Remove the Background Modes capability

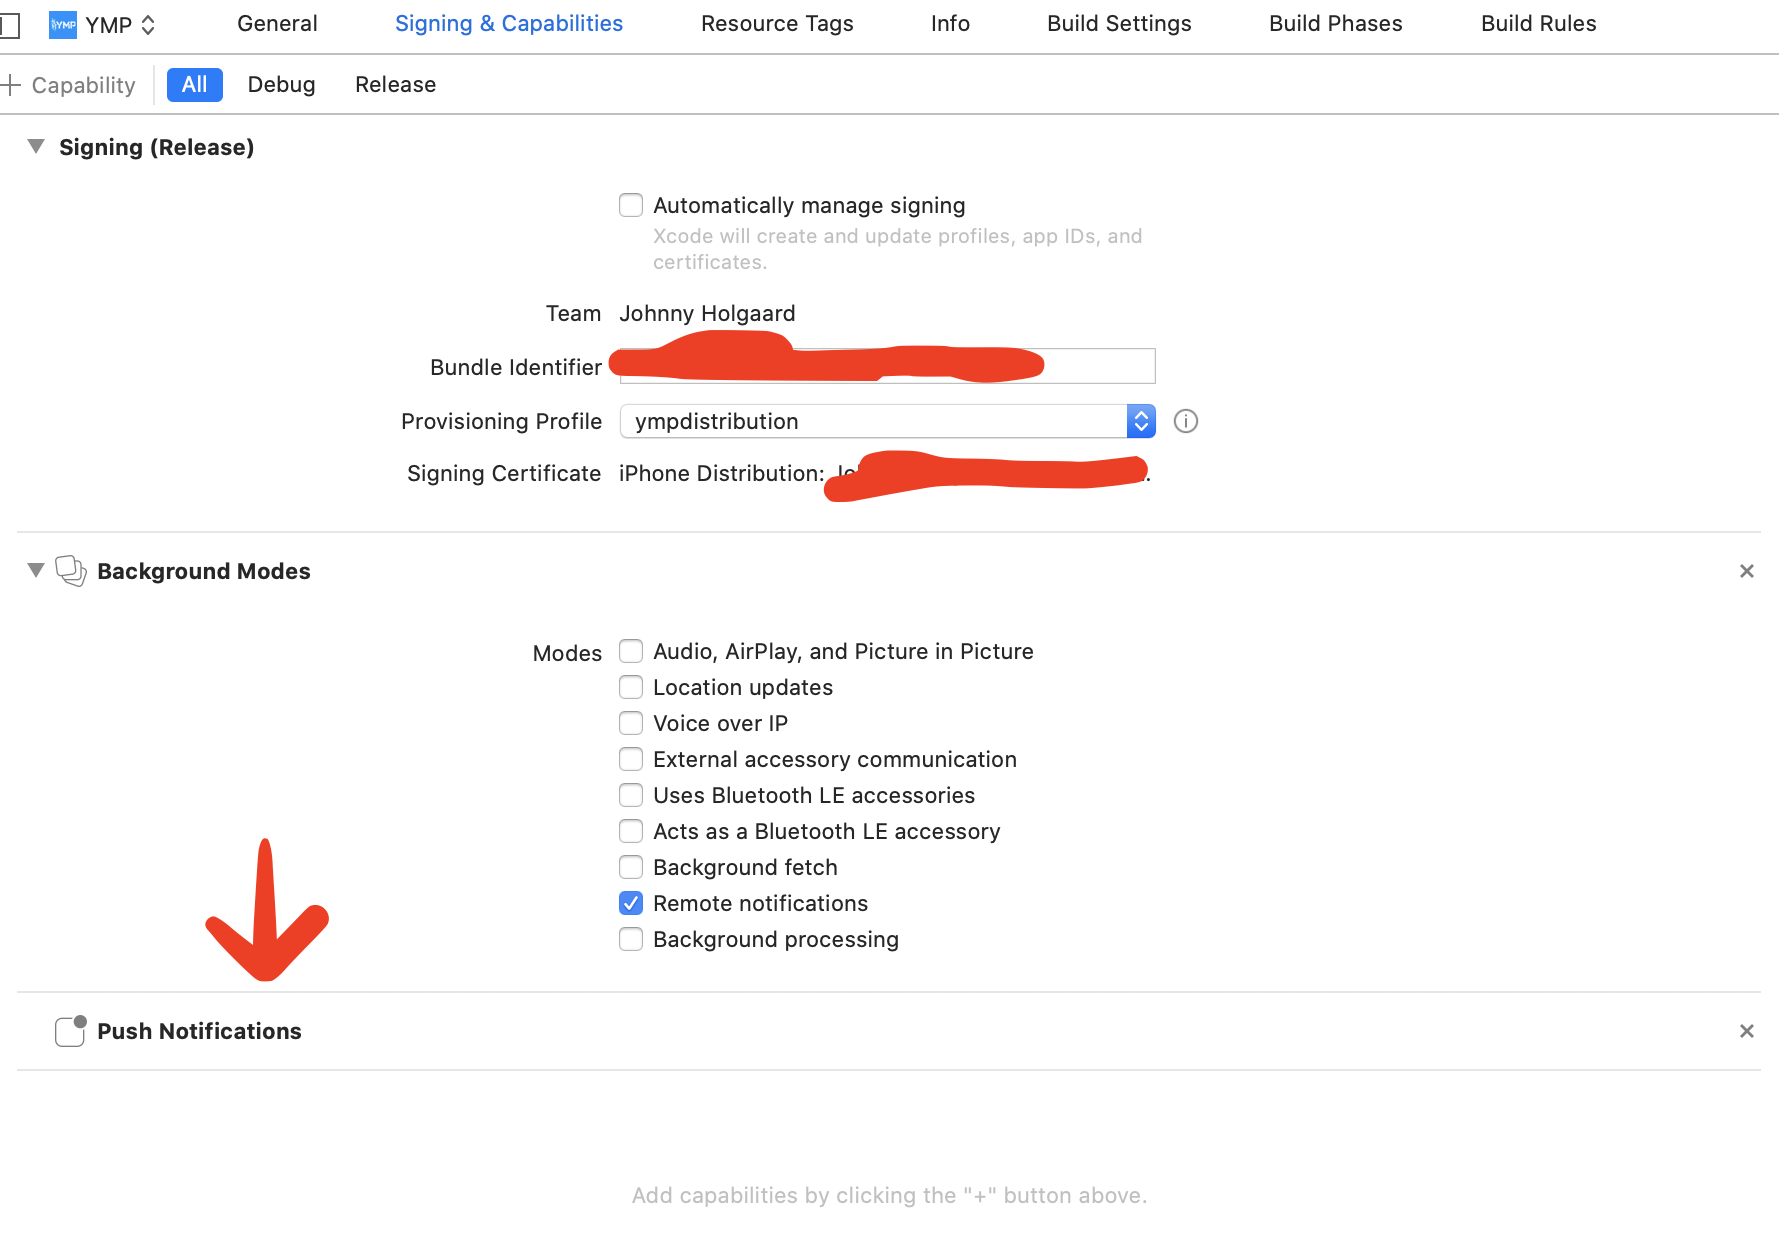pyautogui.click(x=1746, y=570)
